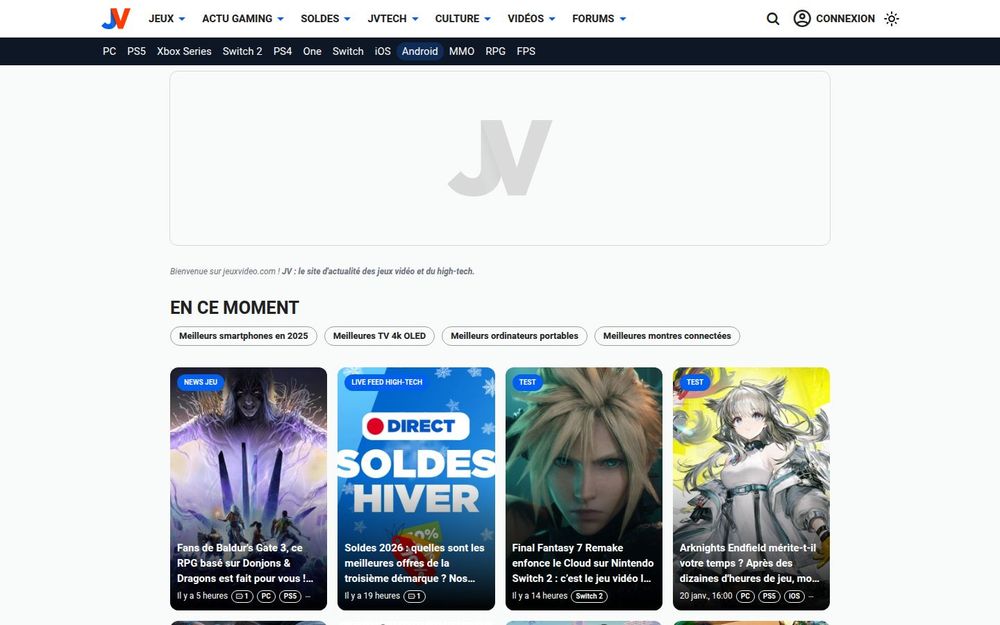Click the JV logo in the header
This screenshot has height=625, width=1000.
click(x=115, y=18)
